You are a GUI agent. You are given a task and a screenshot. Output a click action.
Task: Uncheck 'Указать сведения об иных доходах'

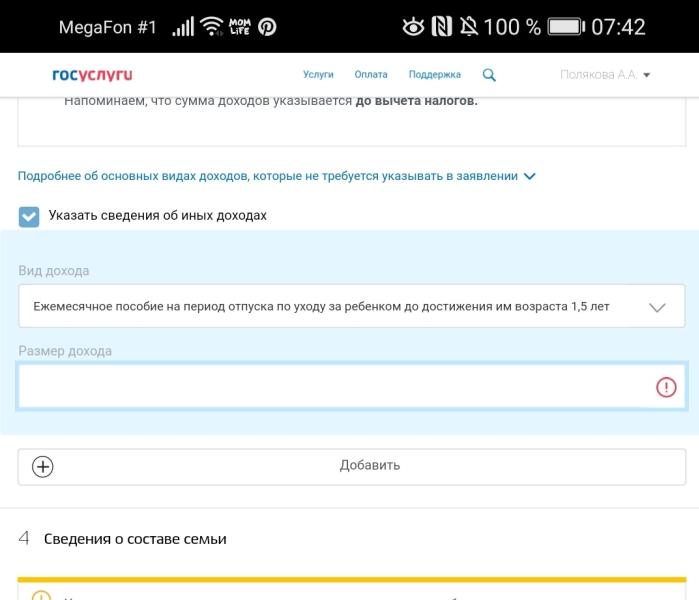(29, 216)
